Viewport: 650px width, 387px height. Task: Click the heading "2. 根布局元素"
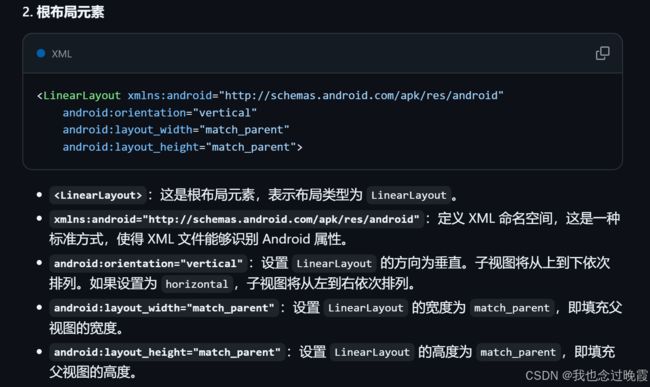63,12
